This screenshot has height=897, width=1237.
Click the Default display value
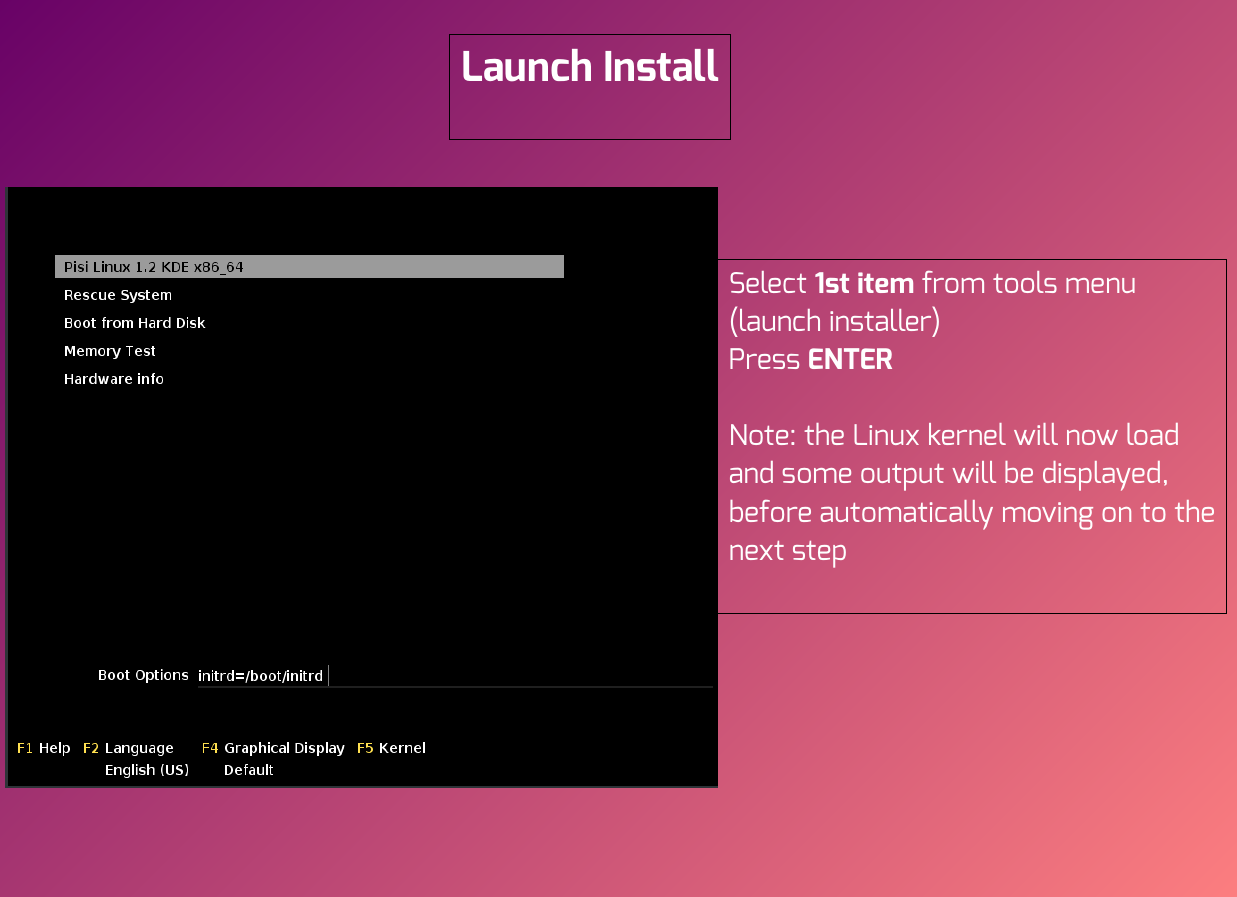249,770
